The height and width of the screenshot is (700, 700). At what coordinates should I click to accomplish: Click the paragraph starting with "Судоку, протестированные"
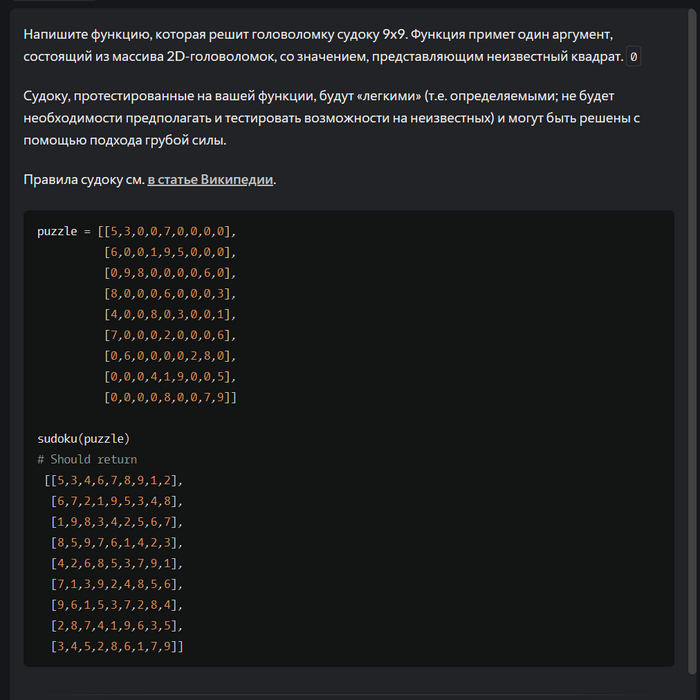coord(330,118)
